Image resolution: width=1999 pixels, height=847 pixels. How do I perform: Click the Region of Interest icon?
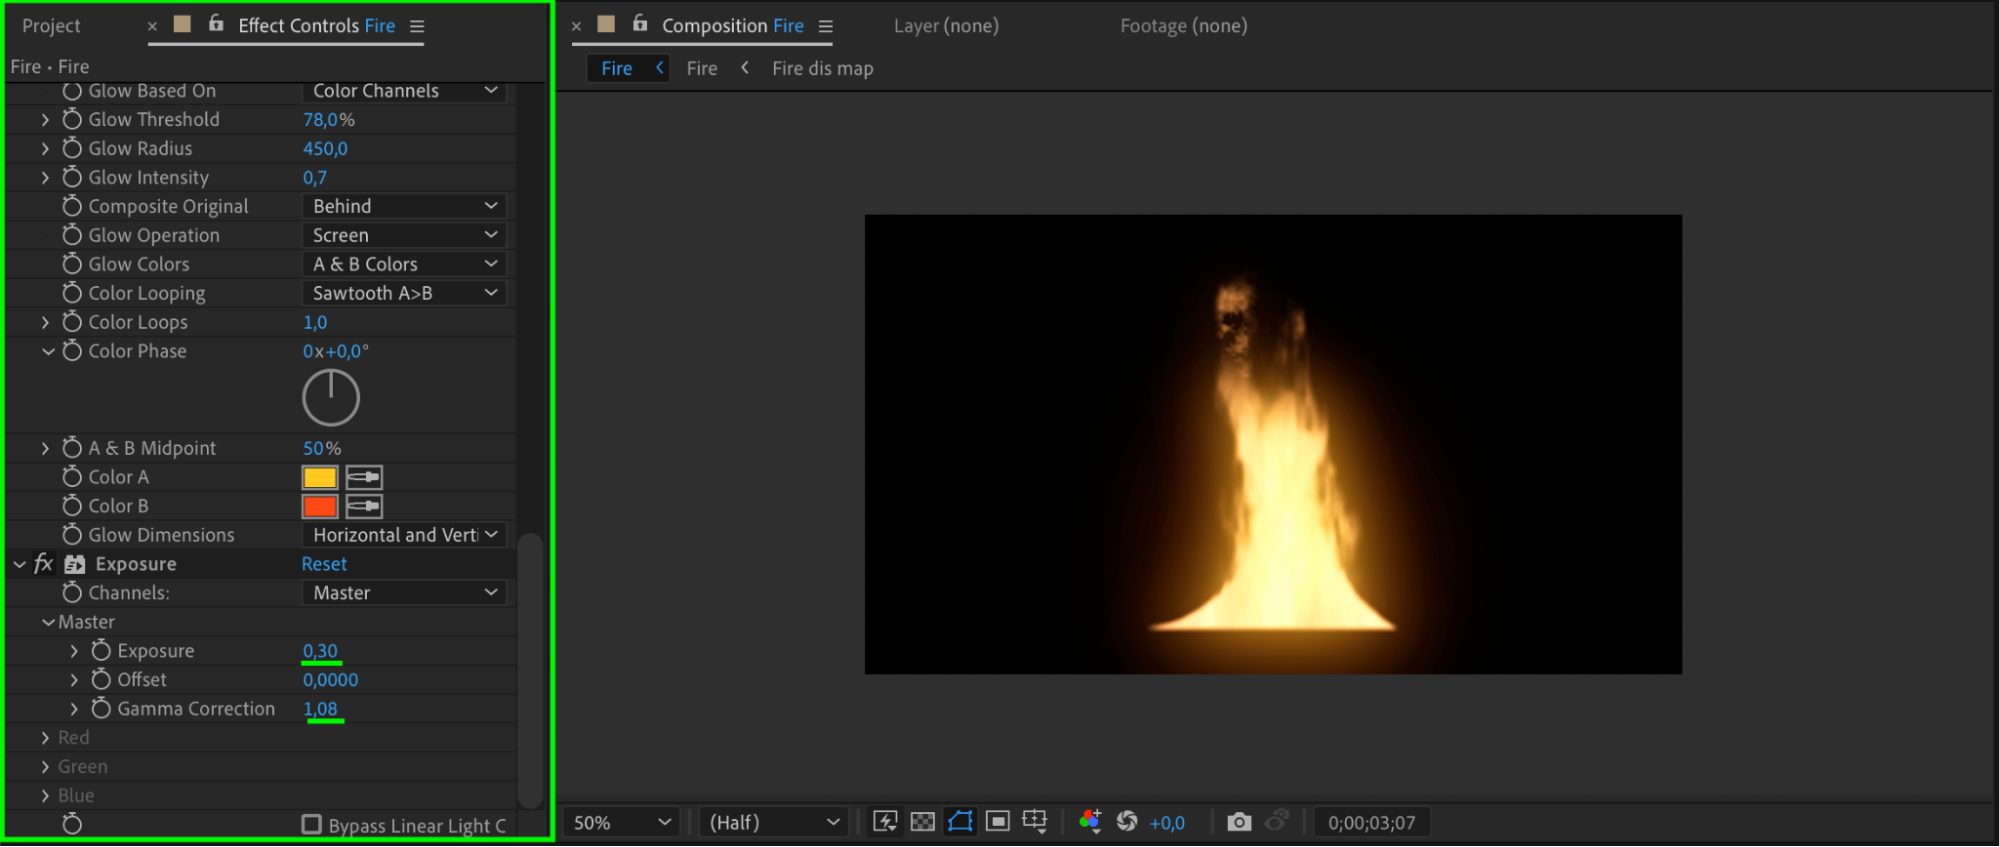point(997,822)
